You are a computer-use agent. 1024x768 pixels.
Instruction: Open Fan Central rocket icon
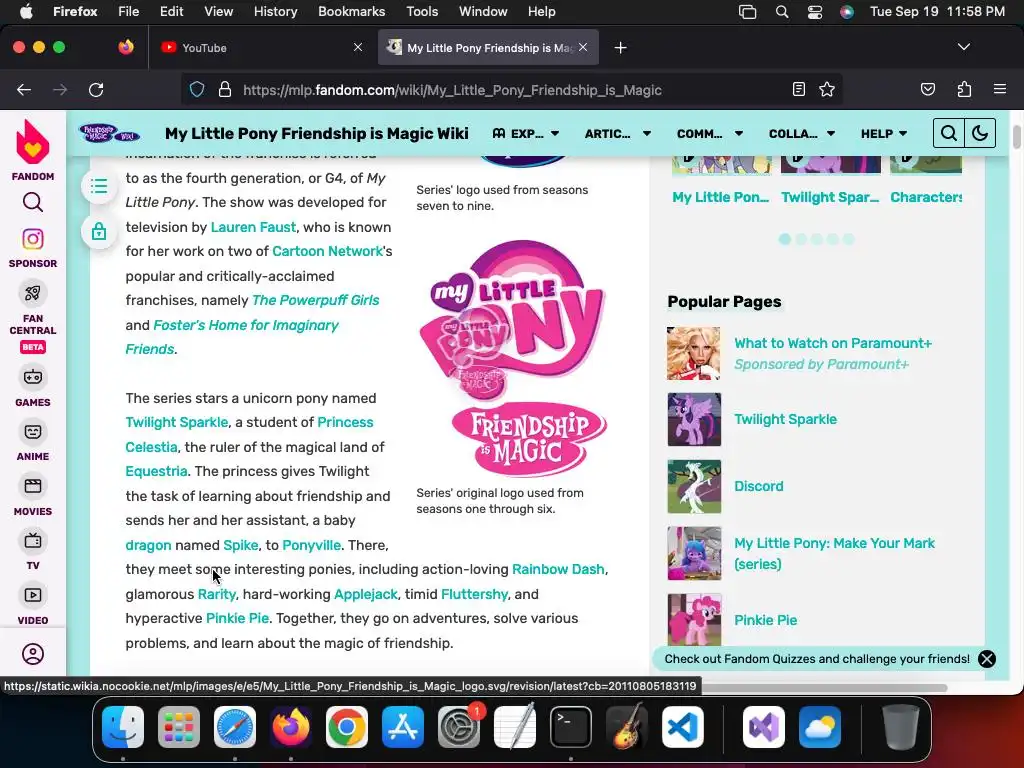coord(33,293)
